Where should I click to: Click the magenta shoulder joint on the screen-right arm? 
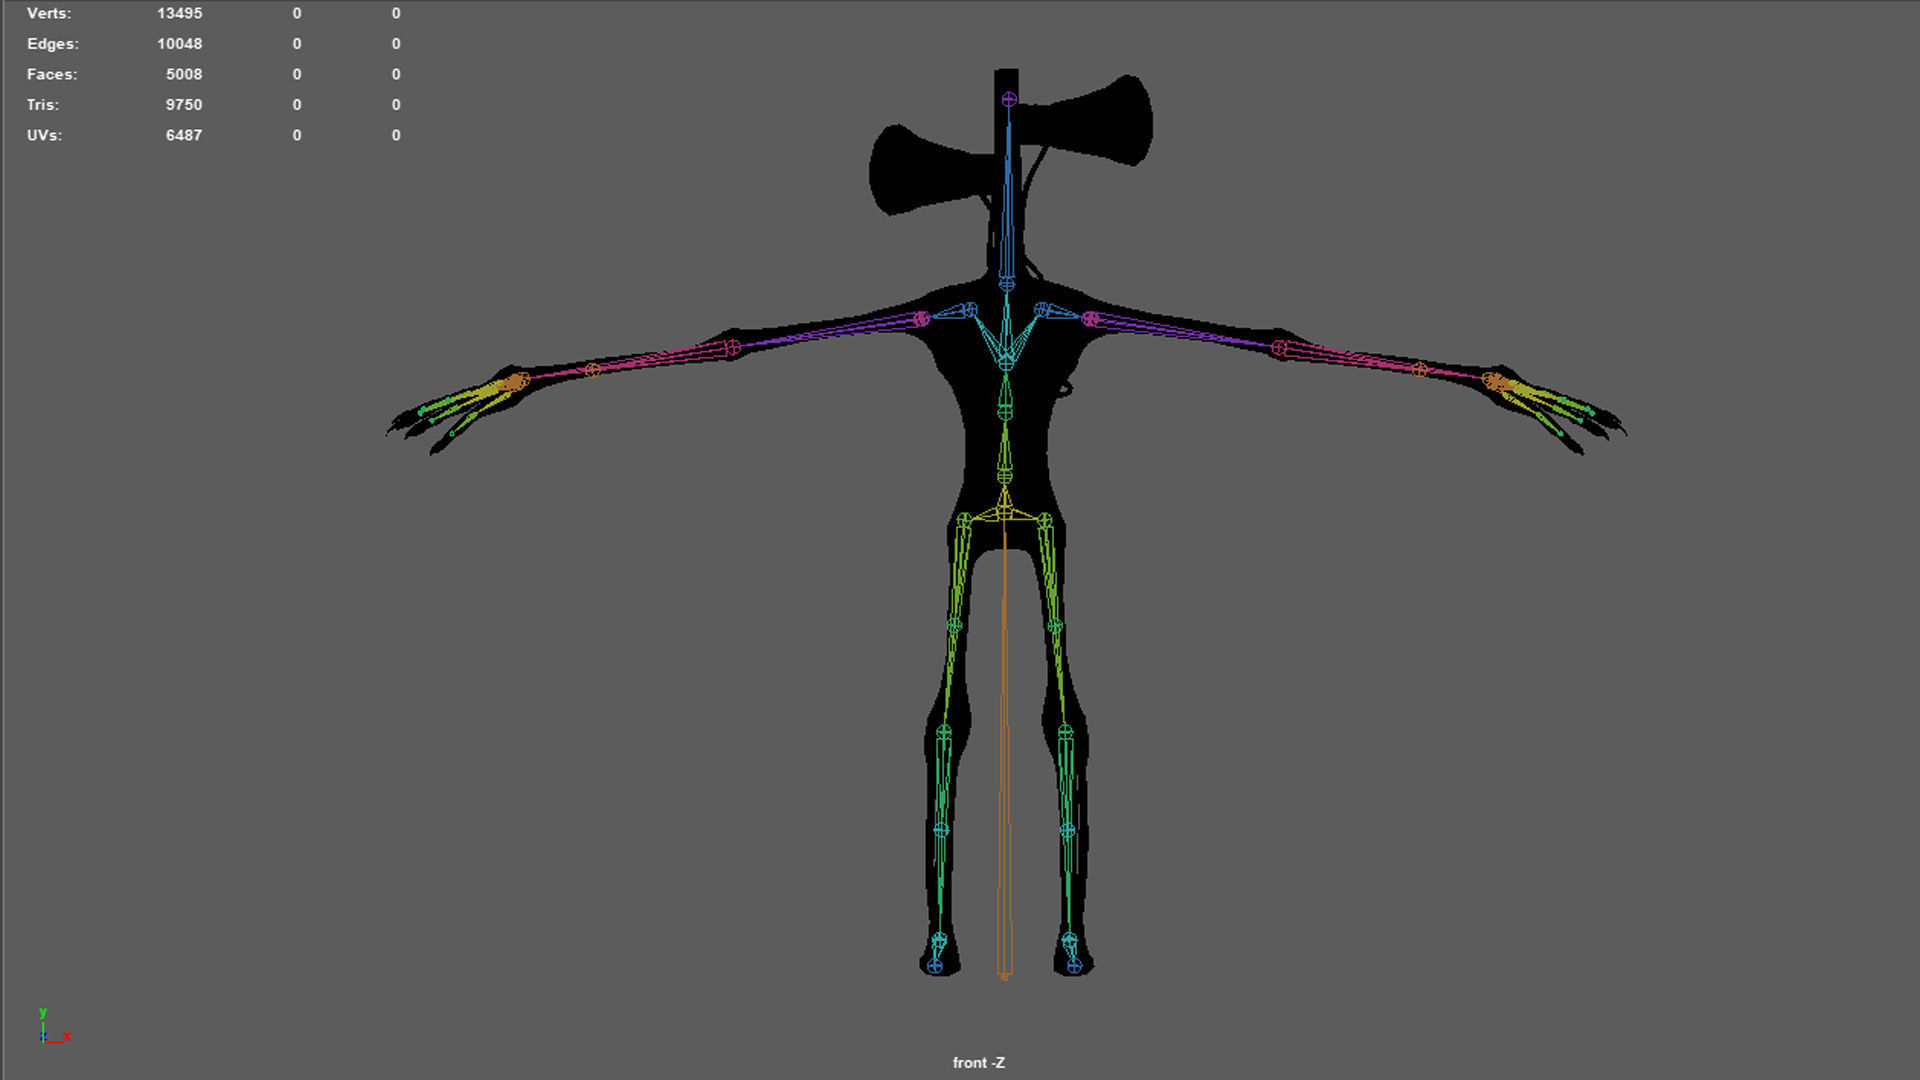1091,318
